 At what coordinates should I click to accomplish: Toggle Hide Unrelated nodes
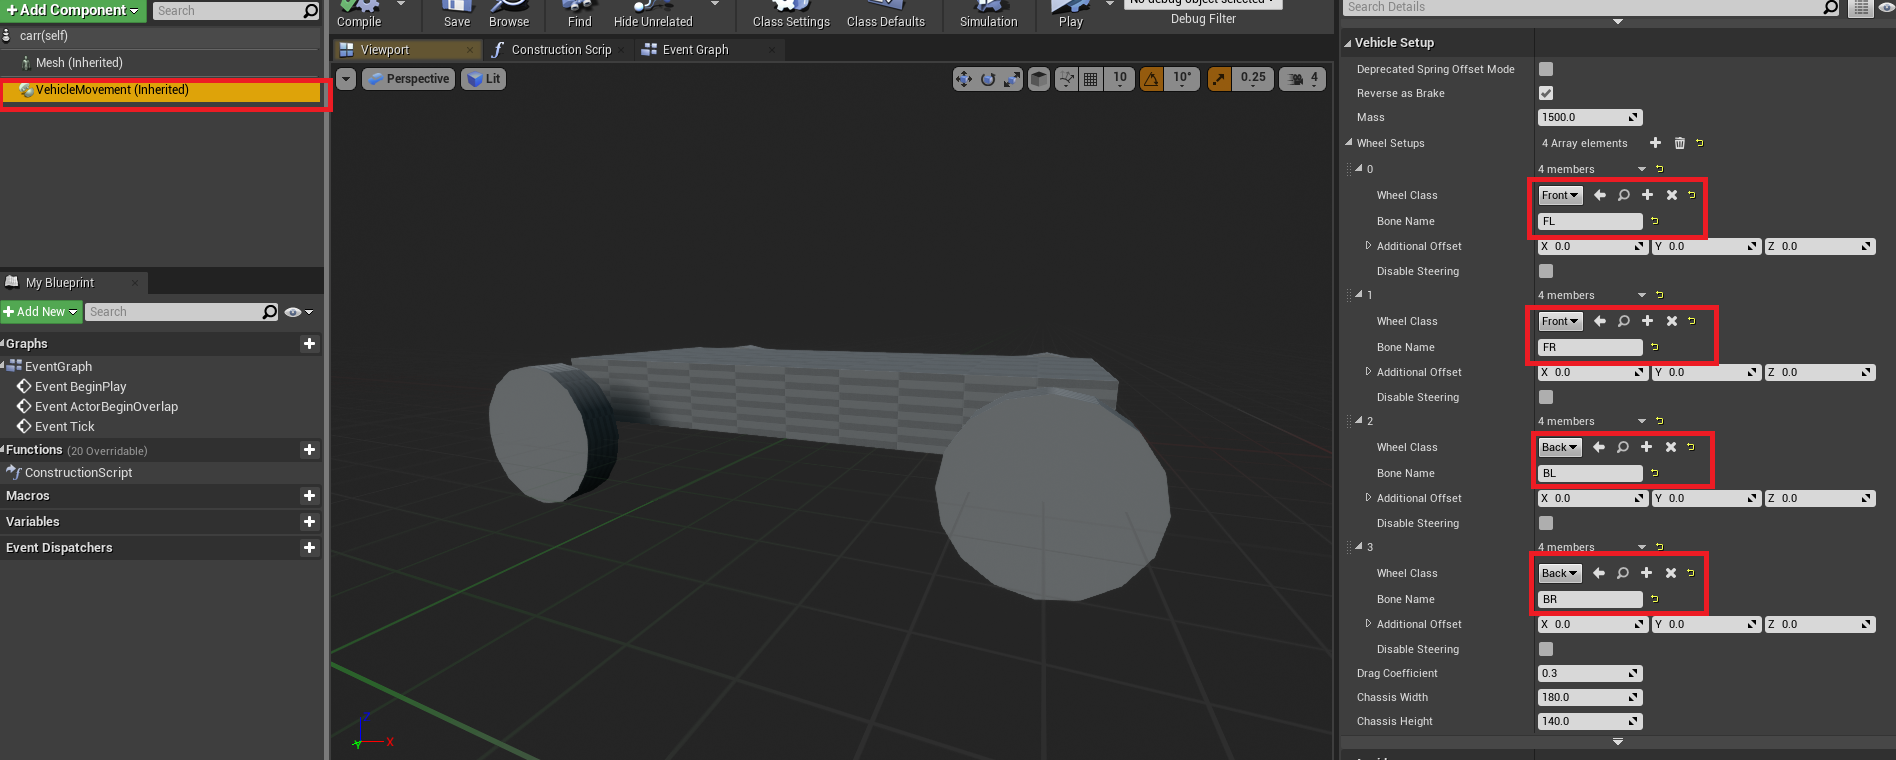(x=653, y=15)
